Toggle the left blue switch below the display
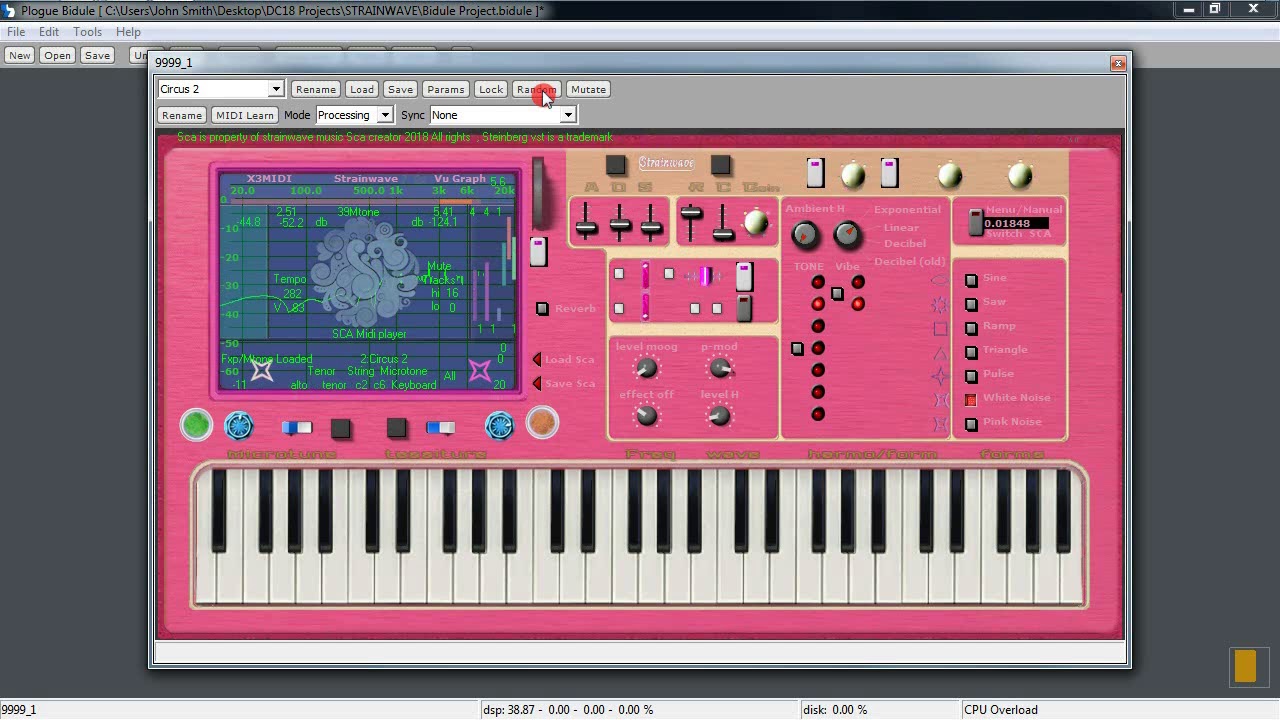Viewport: 1280px width, 720px height. 296,427
